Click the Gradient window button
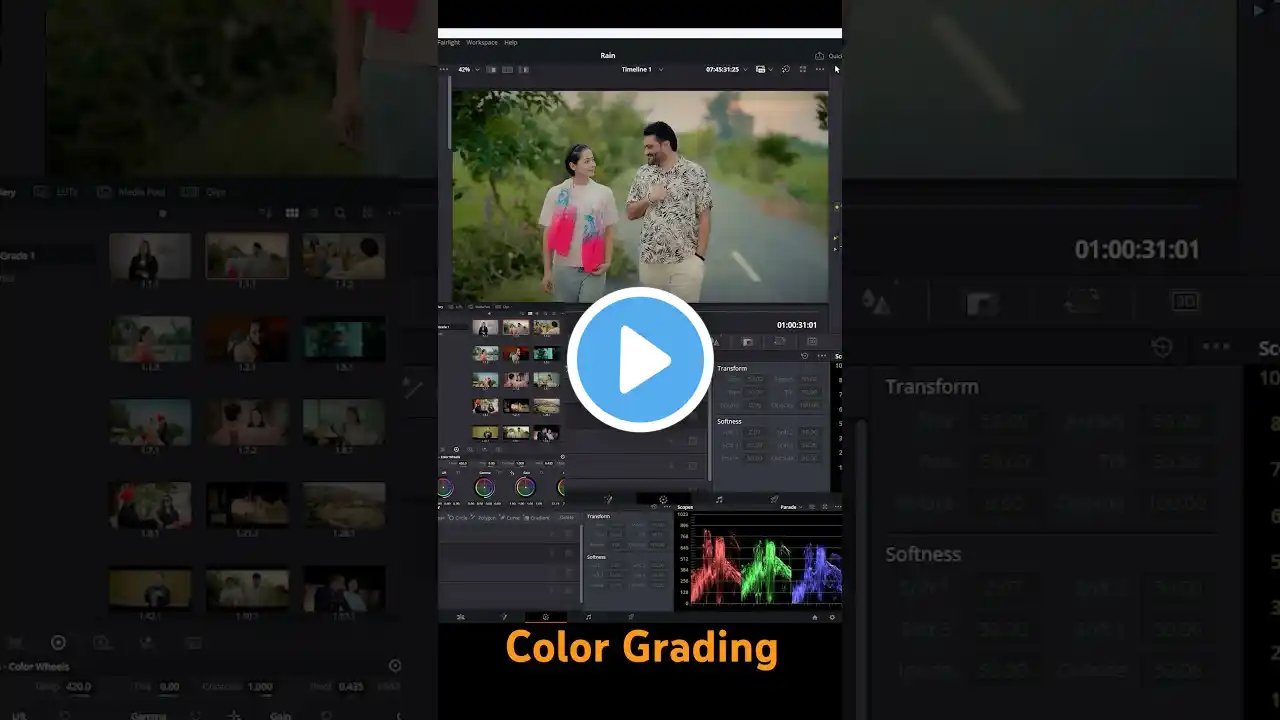Screen dimensions: 1280x720 point(538,518)
